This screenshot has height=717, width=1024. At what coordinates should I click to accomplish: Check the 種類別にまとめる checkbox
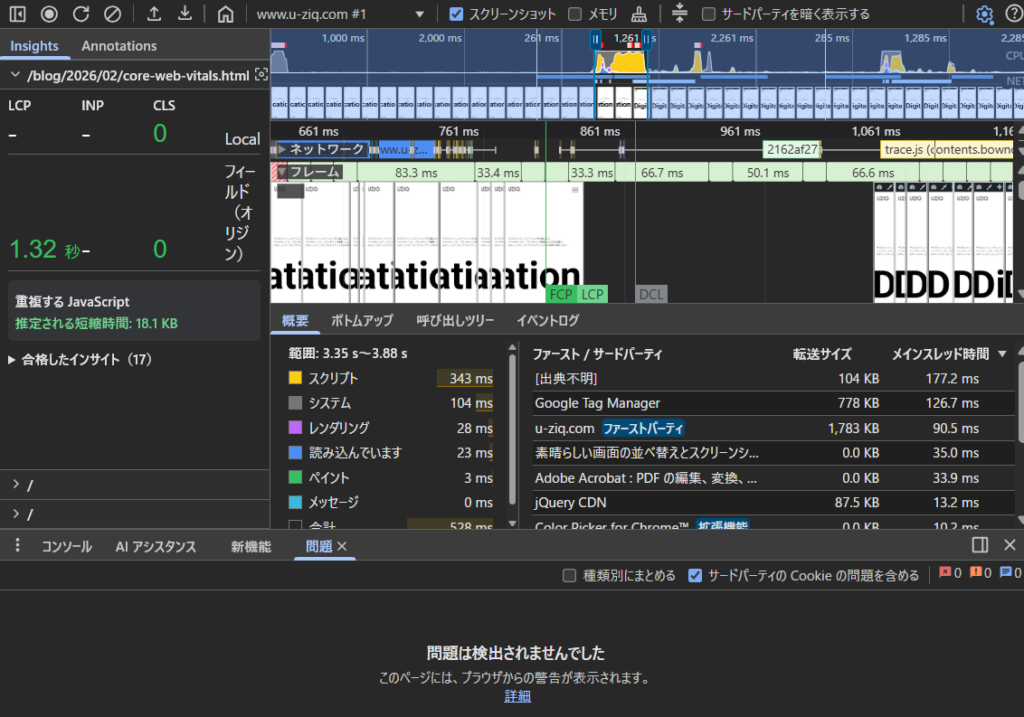click(570, 575)
